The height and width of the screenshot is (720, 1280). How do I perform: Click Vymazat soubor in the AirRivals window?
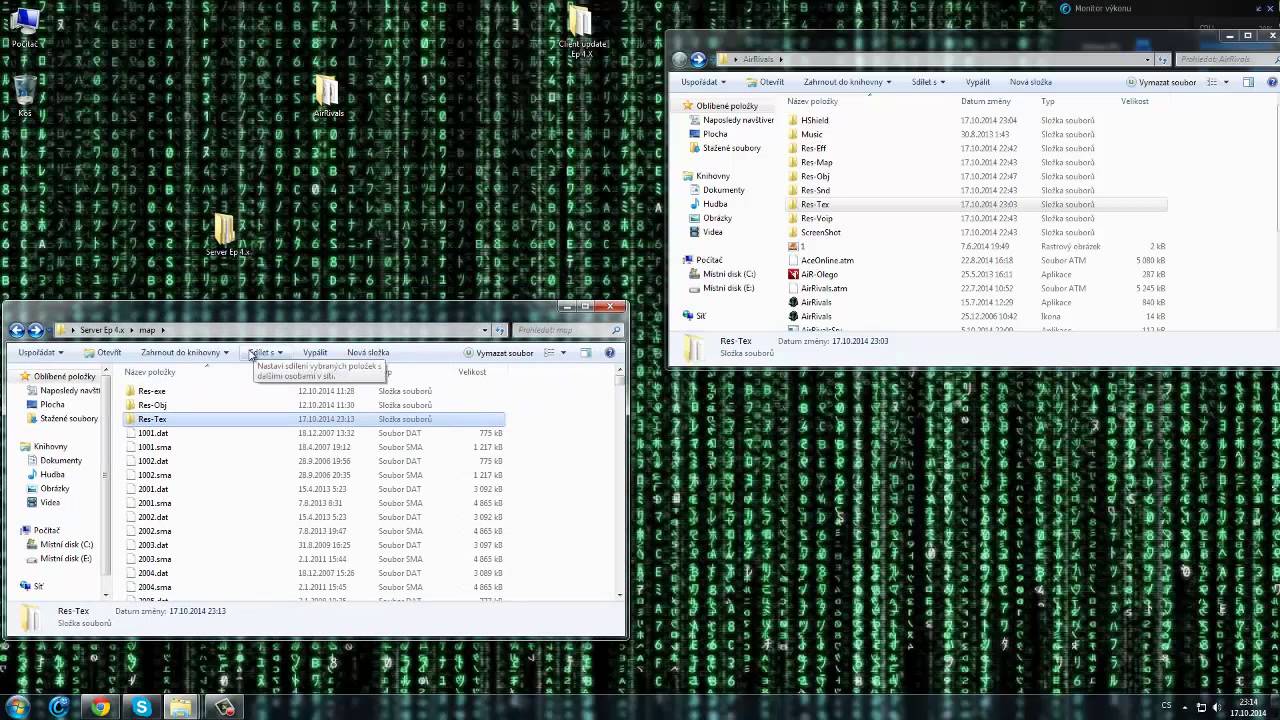point(1162,82)
